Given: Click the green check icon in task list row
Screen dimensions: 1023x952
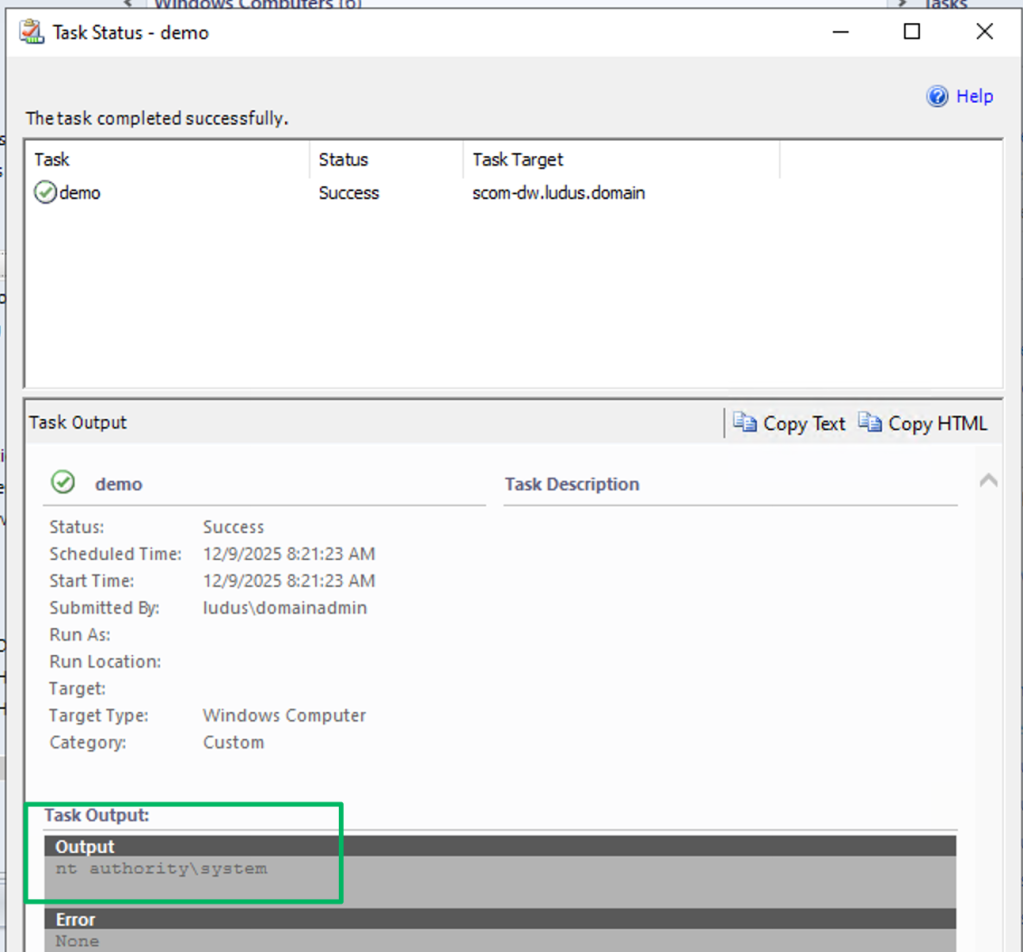Looking at the screenshot, I should pos(45,193).
